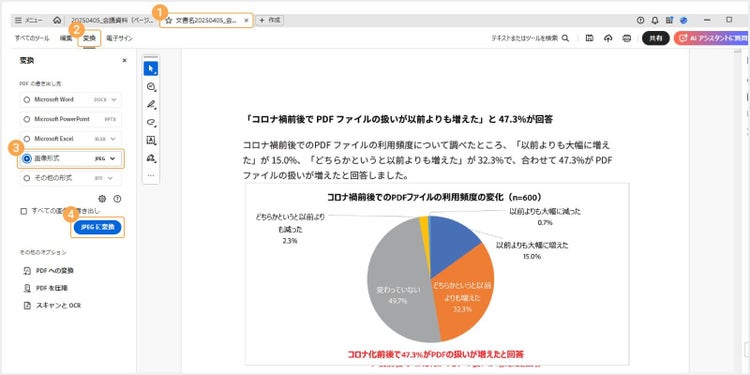Image resolution: width=750 pixels, height=375 pixels.
Task: Open the more tools ellipsis
Action: 151,175
